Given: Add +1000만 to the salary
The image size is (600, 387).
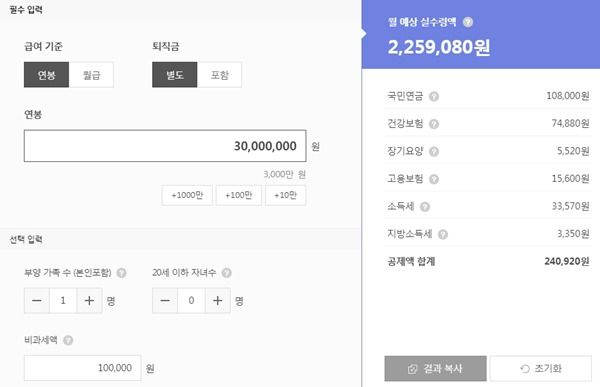Looking at the screenshot, I should pyautogui.click(x=187, y=195).
